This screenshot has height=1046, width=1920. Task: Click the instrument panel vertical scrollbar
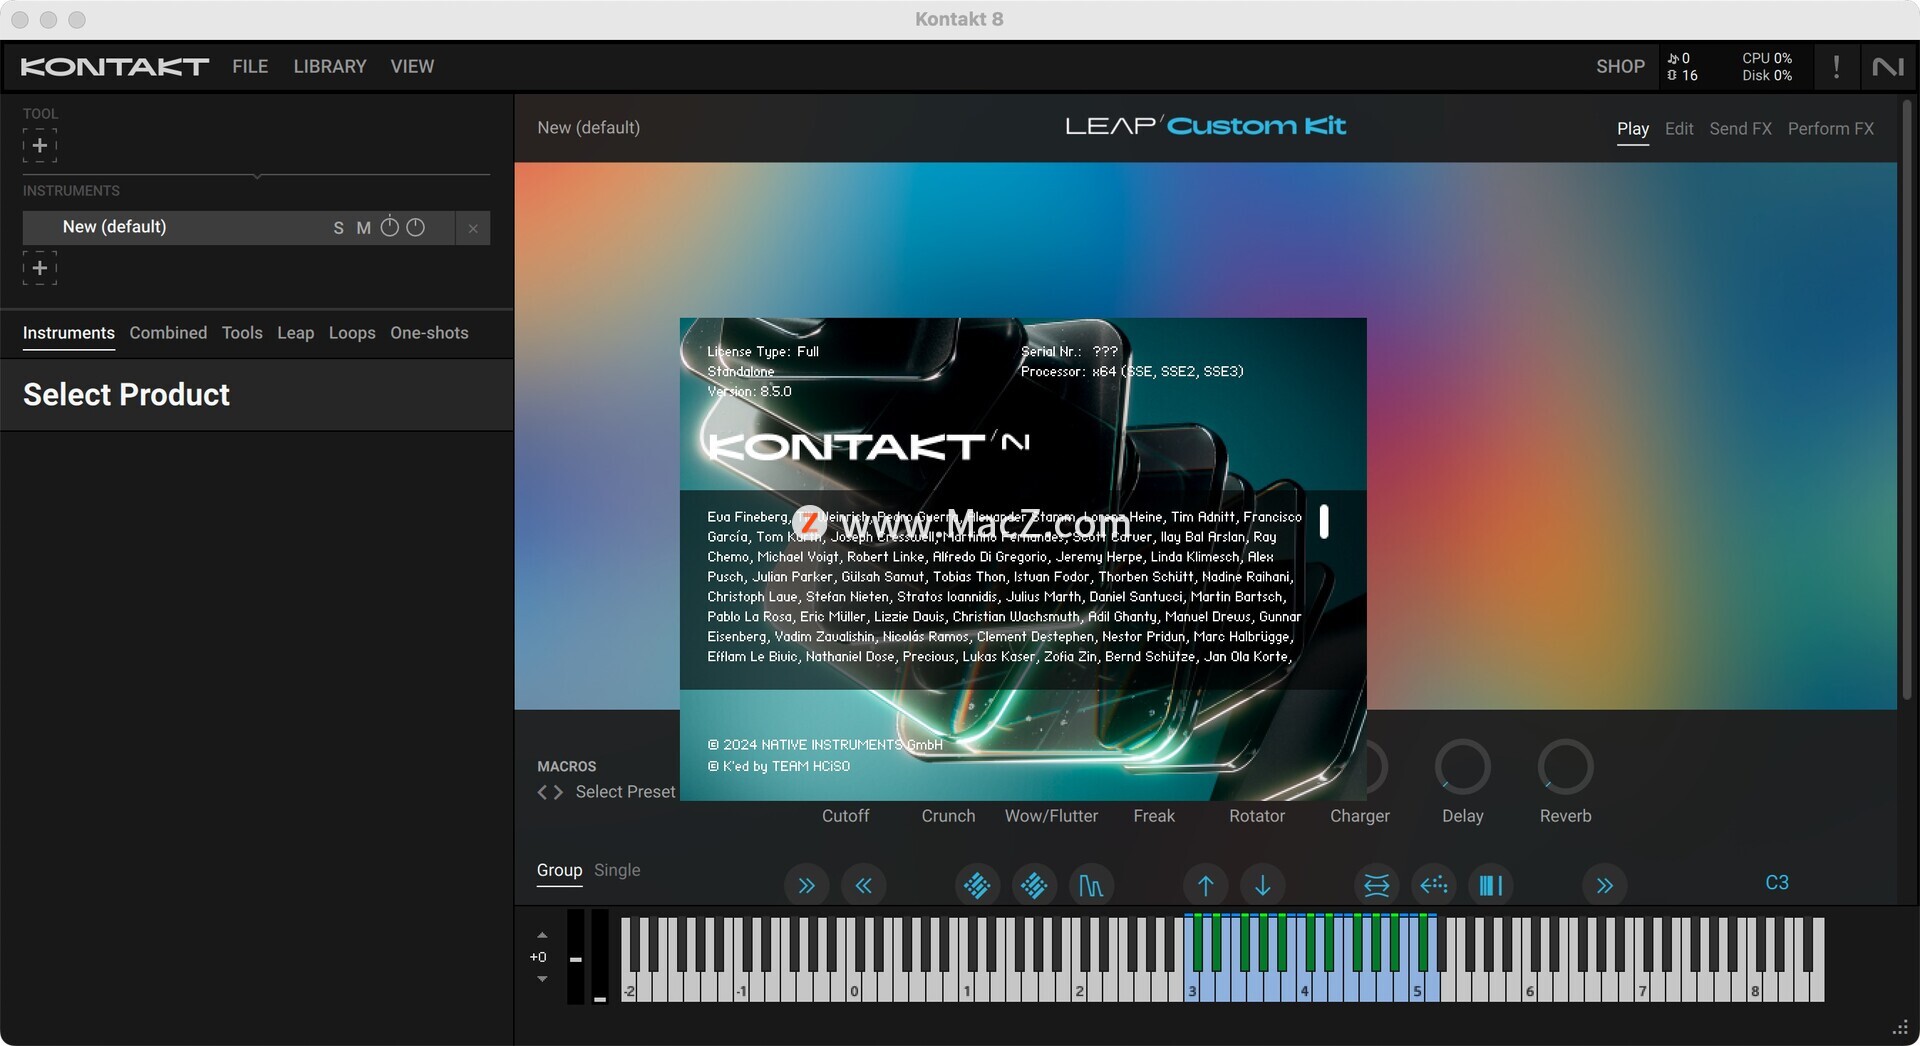pos(1906,400)
